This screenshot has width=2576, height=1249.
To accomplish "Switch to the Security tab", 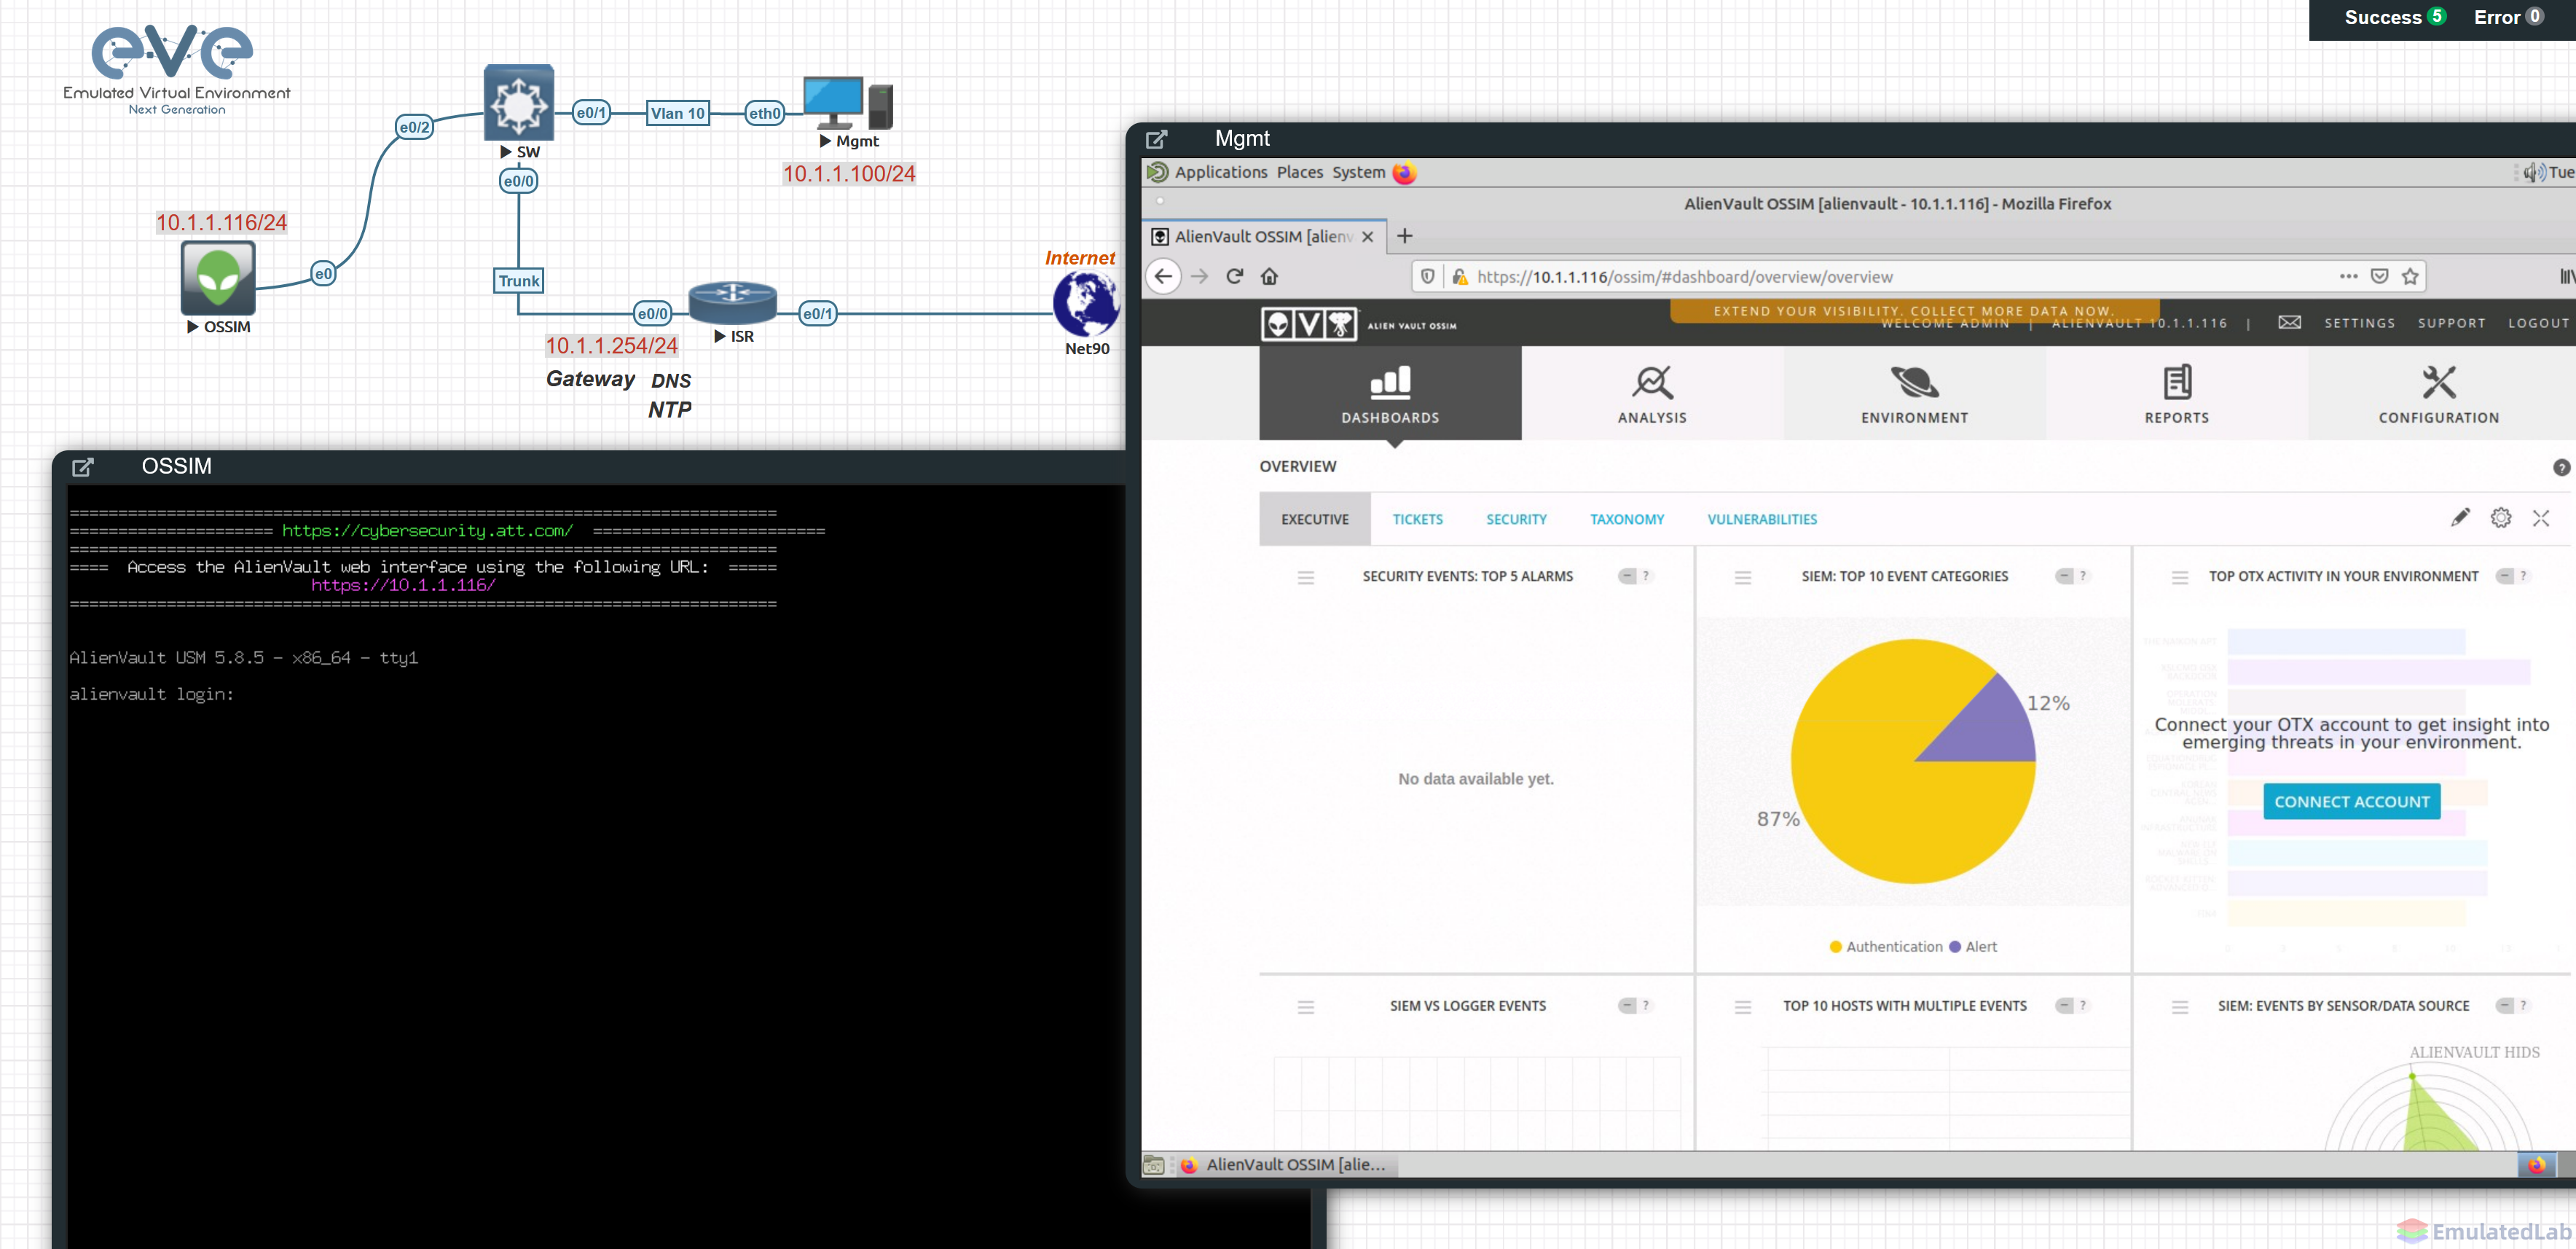I will 1516,519.
